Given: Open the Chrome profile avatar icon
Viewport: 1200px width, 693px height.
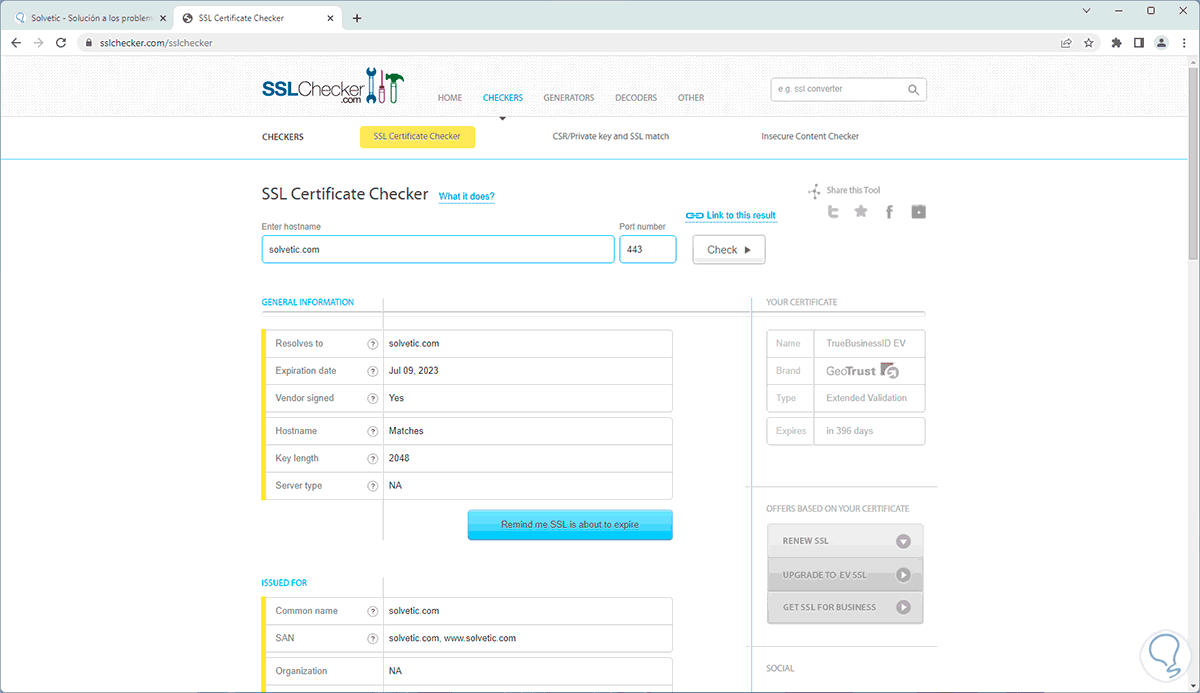Looking at the screenshot, I should (1161, 43).
